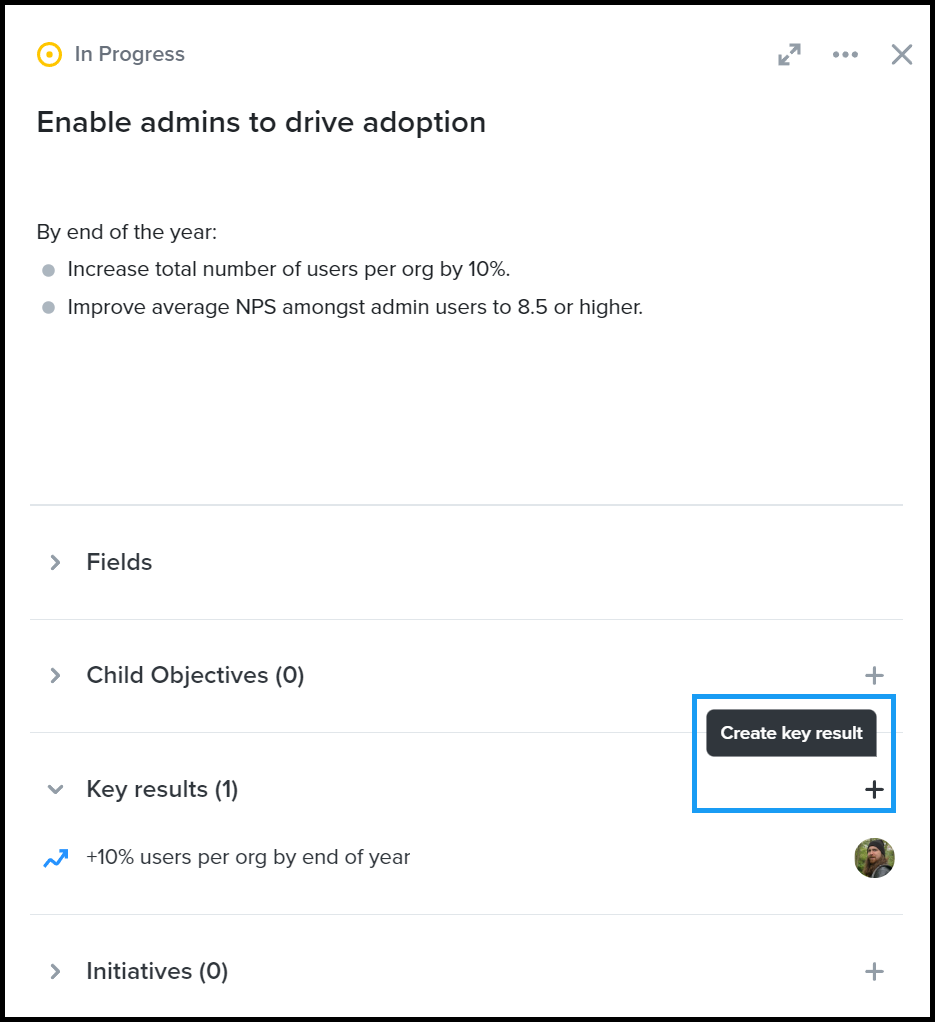Image resolution: width=935 pixels, height=1022 pixels.
Task: Expand the Initiatives section
Action: [56, 971]
